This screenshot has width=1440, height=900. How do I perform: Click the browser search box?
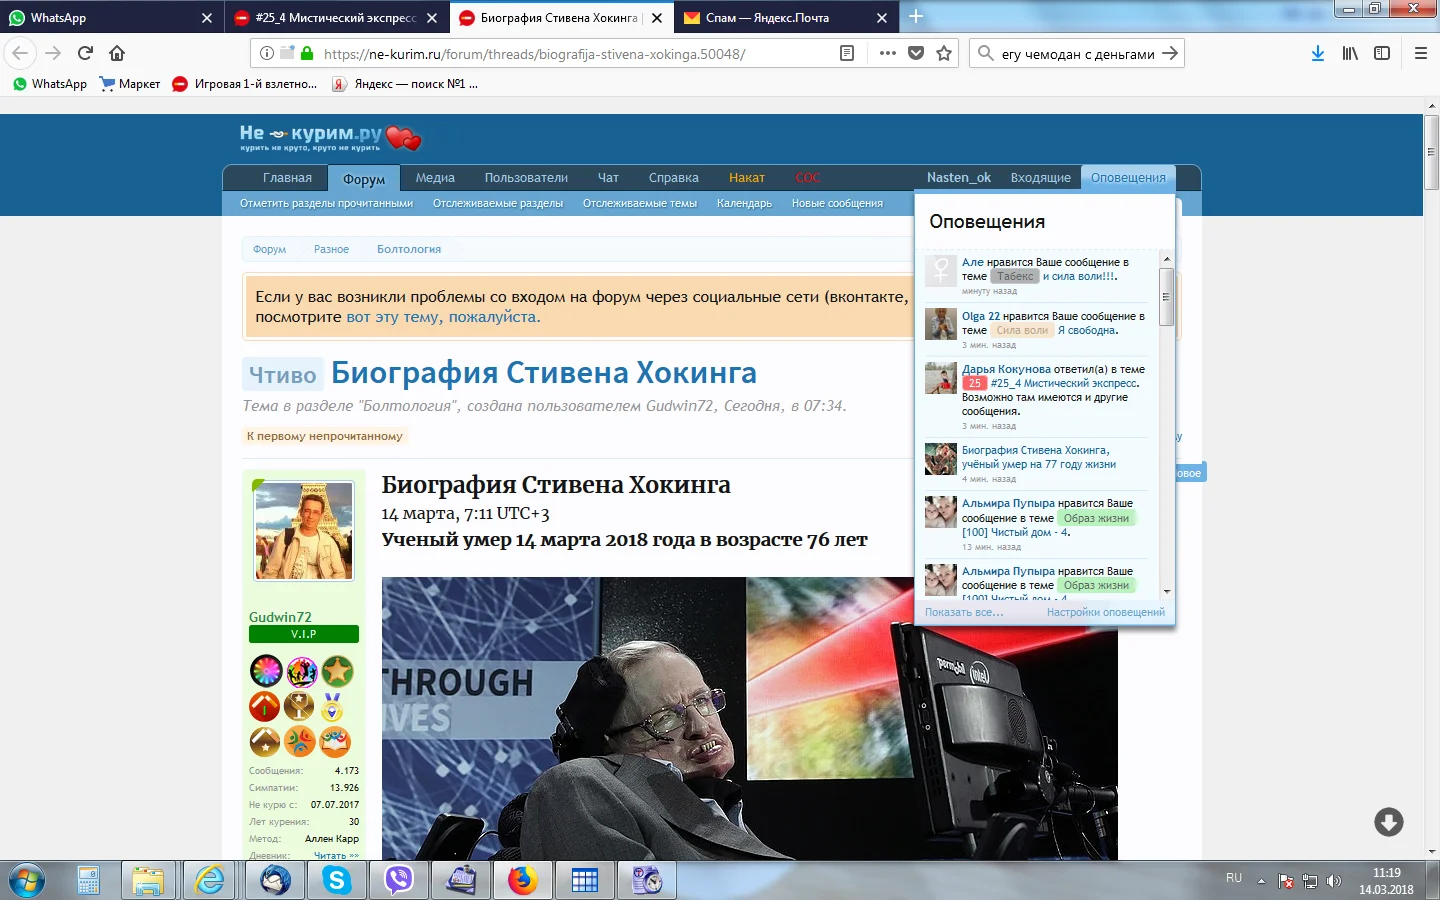[x=1078, y=54]
